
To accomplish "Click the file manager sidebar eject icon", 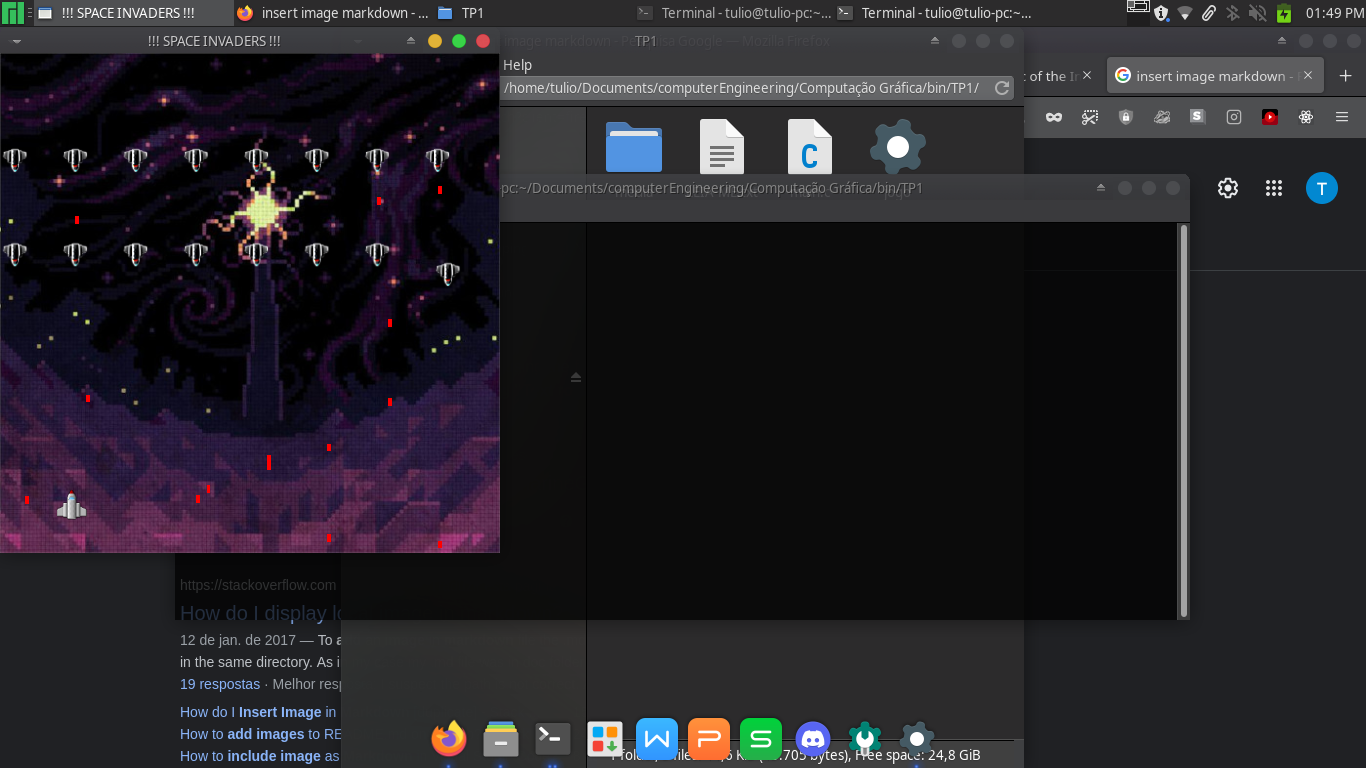I will (576, 377).
